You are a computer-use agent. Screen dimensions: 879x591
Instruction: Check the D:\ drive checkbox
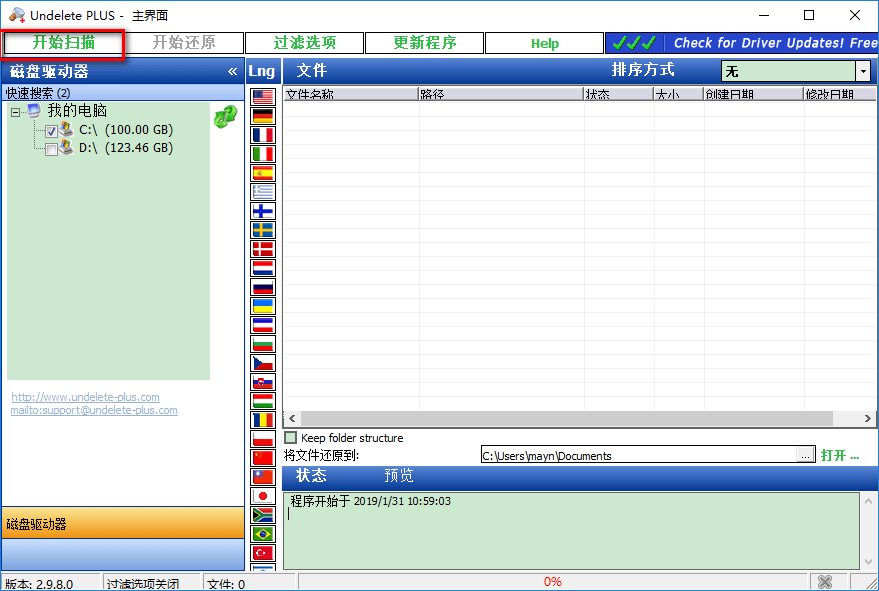[x=51, y=149]
